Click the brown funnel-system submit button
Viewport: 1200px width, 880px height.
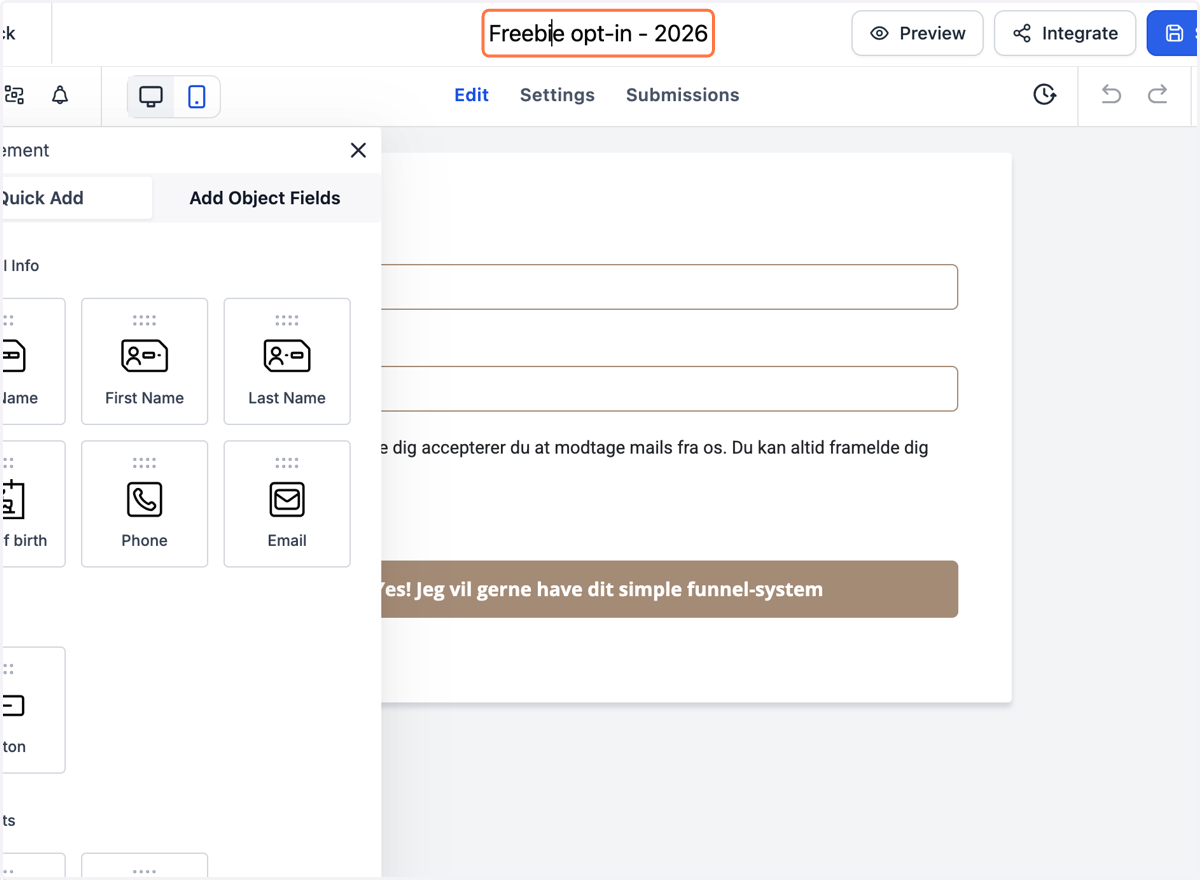(669, 589)
